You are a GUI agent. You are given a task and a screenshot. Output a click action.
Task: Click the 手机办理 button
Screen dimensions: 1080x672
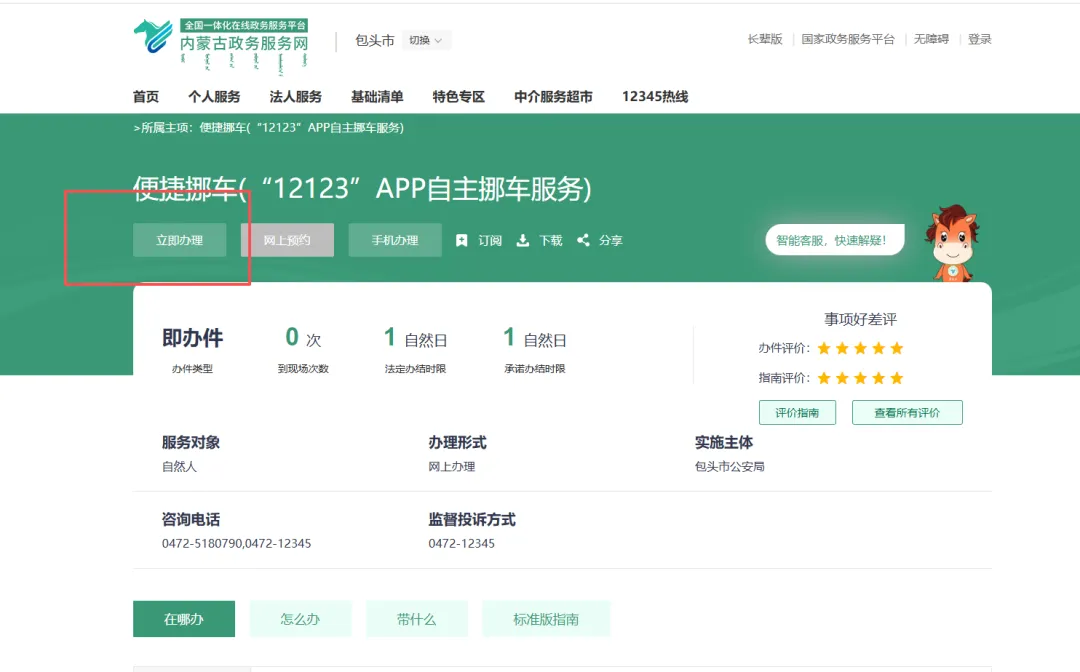coord(395,240)
